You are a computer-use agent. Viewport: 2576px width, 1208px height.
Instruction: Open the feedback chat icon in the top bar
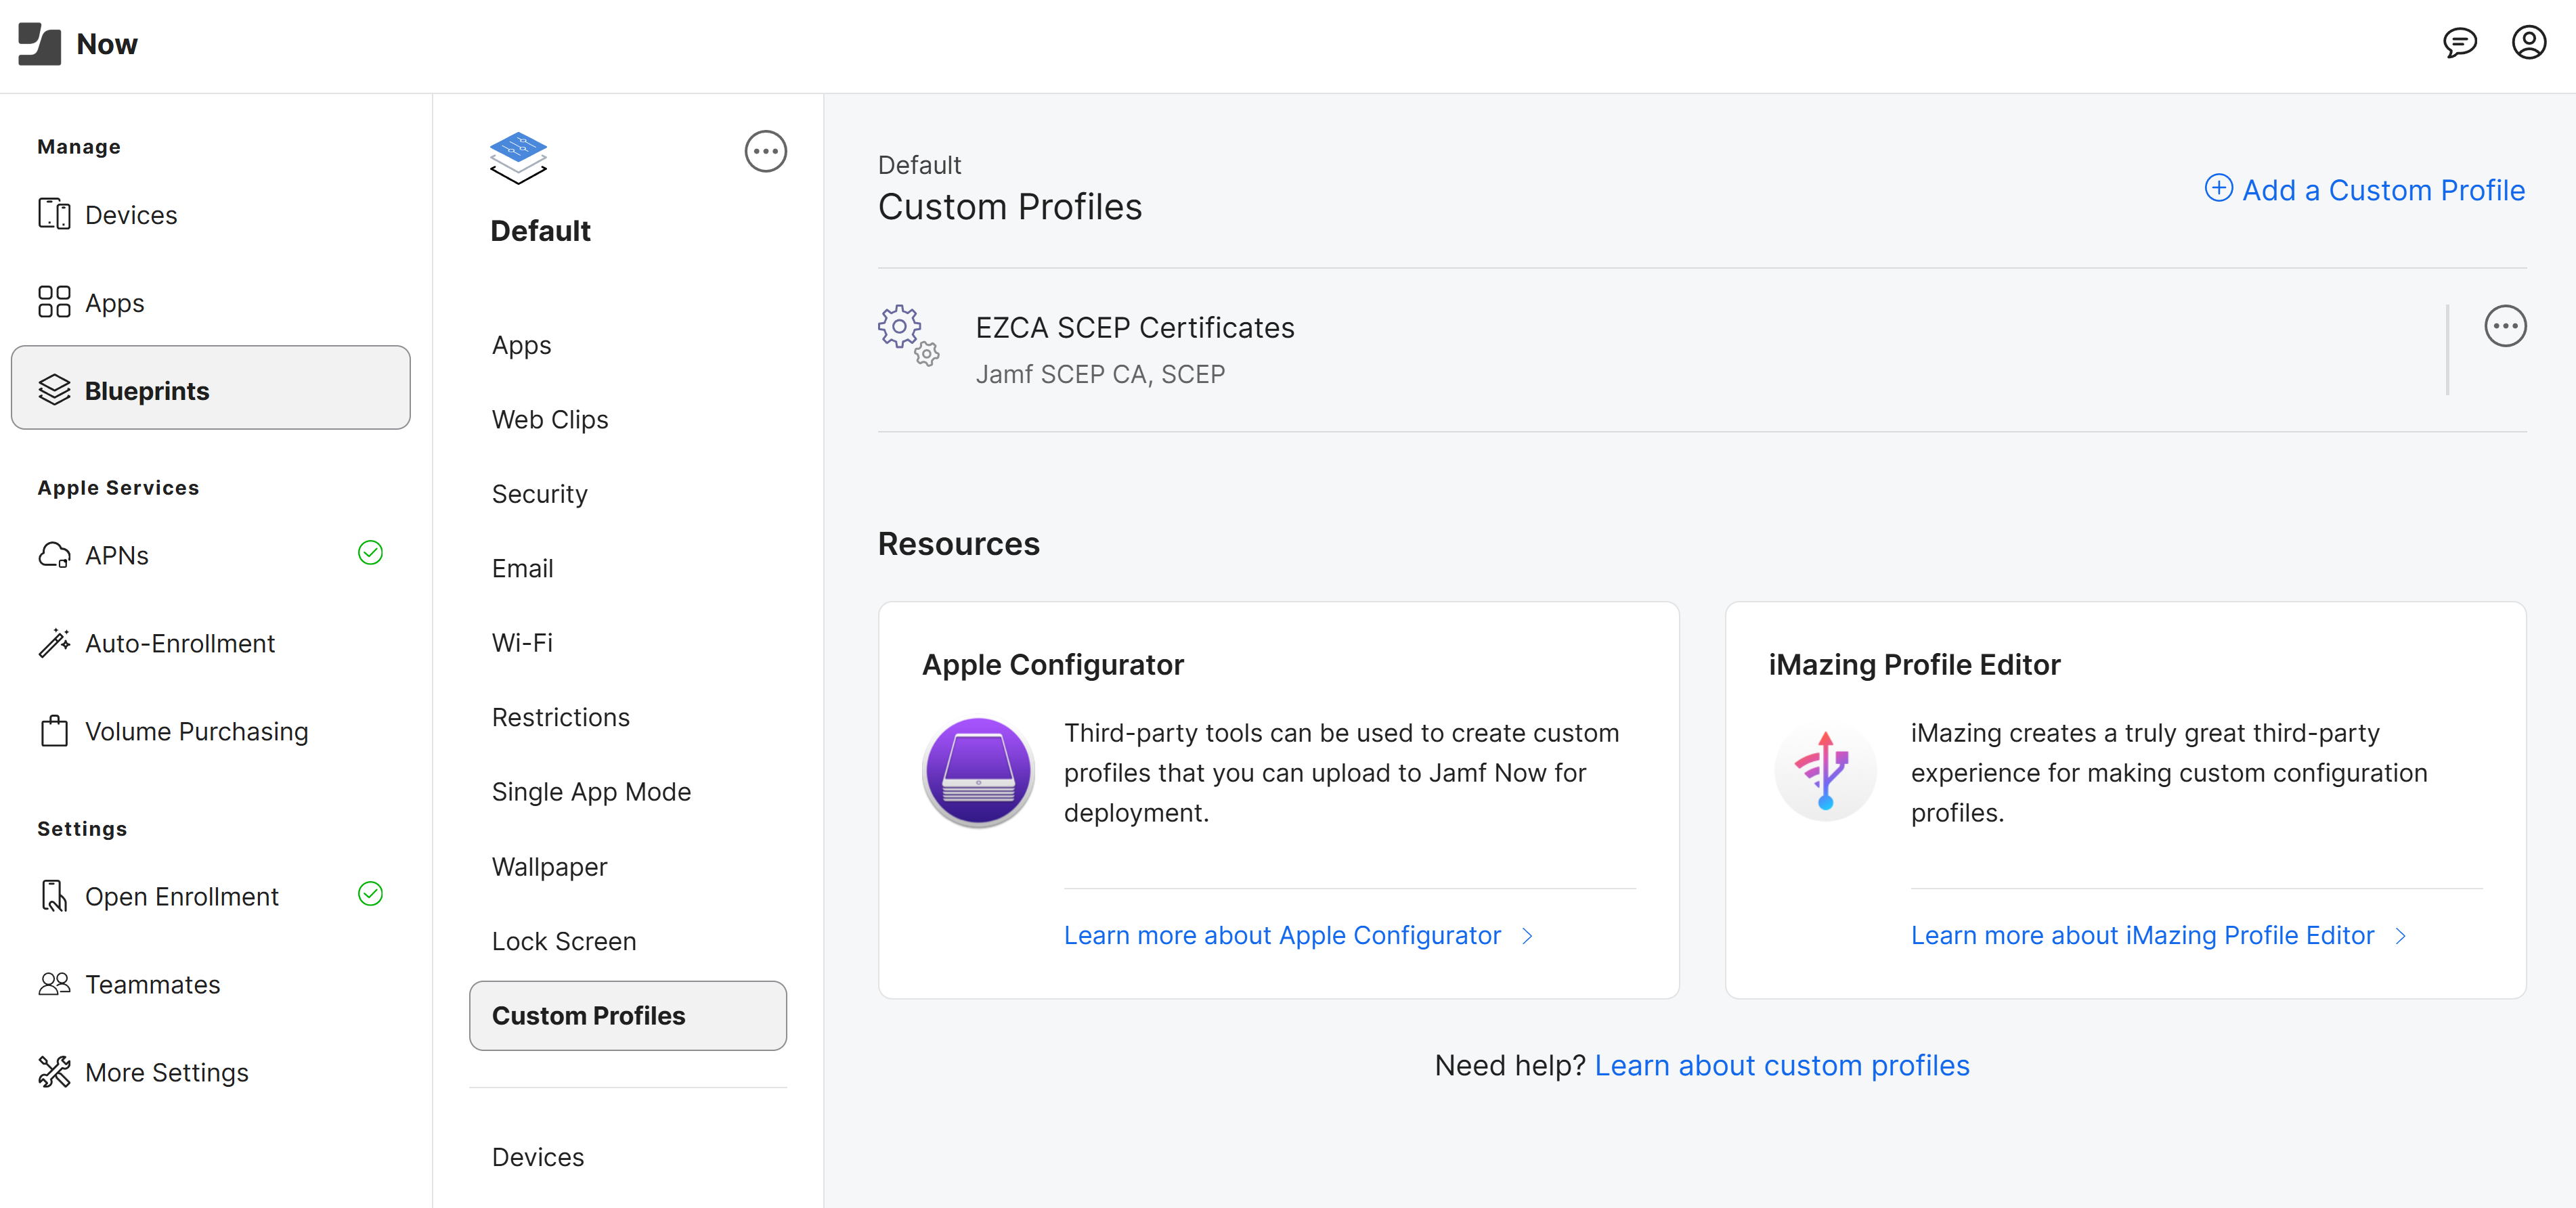pyautogui.click(x=2461, y=43)
